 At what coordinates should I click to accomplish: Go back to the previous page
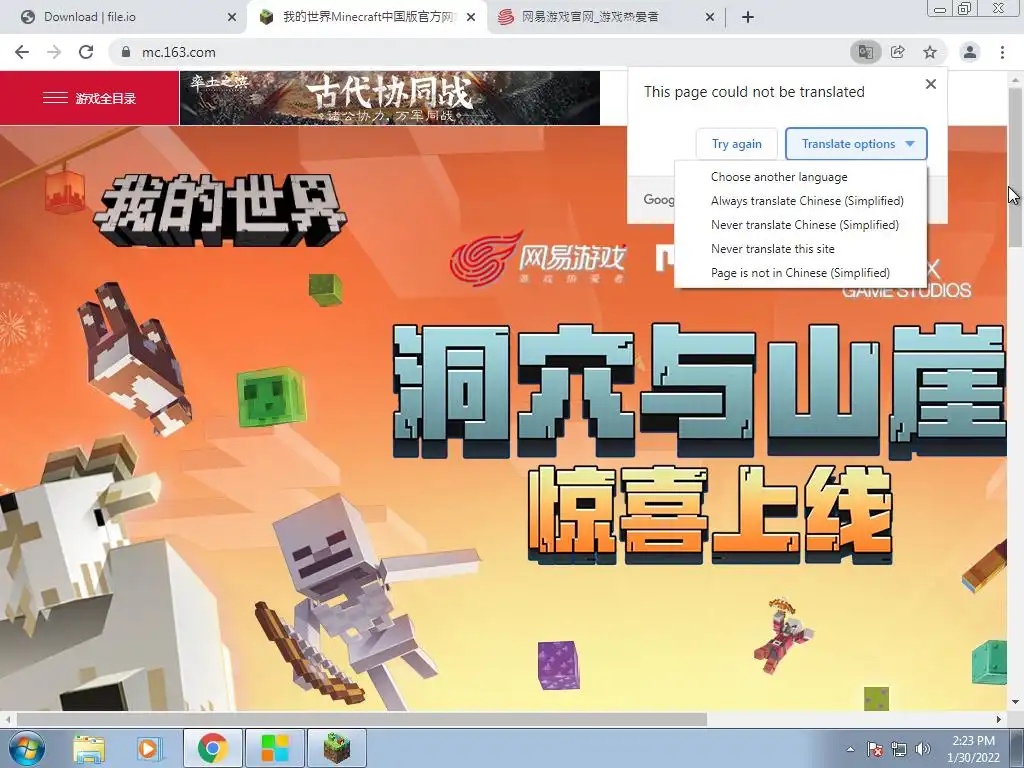coord(22,52)
